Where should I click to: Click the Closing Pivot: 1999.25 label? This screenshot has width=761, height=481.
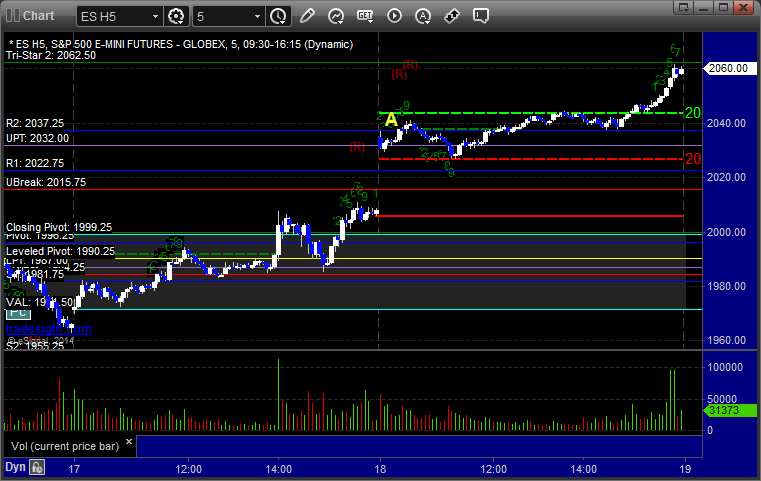pyautogui.click(x=59, y=227)
